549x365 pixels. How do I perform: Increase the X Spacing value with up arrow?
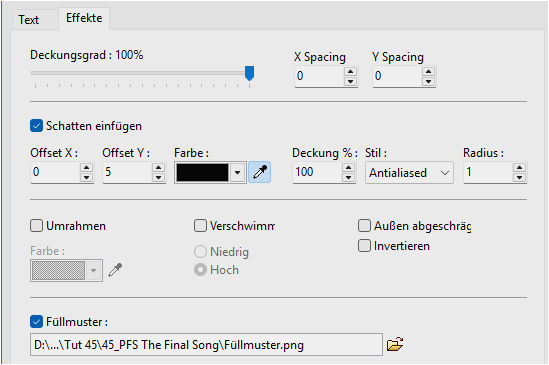point(350,71)
